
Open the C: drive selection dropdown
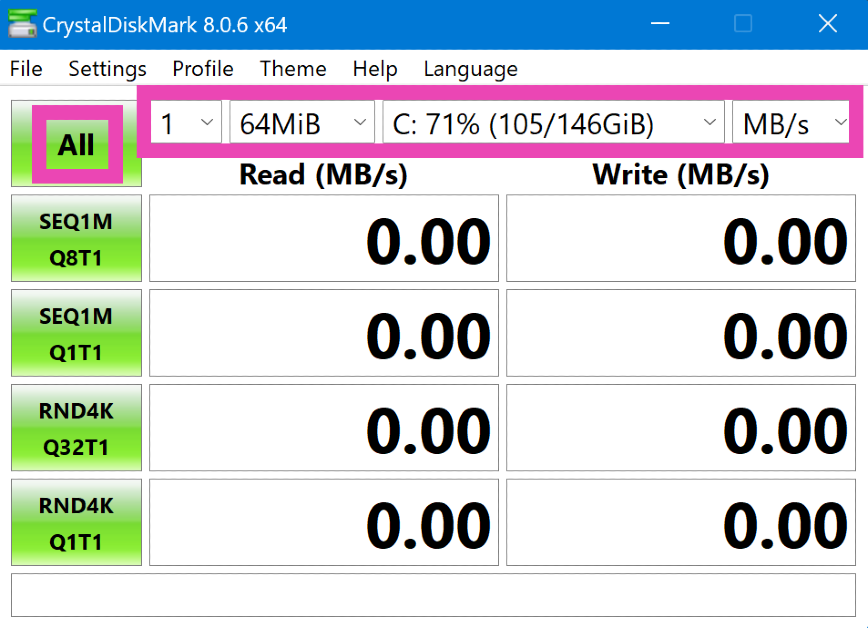[553, 124]
